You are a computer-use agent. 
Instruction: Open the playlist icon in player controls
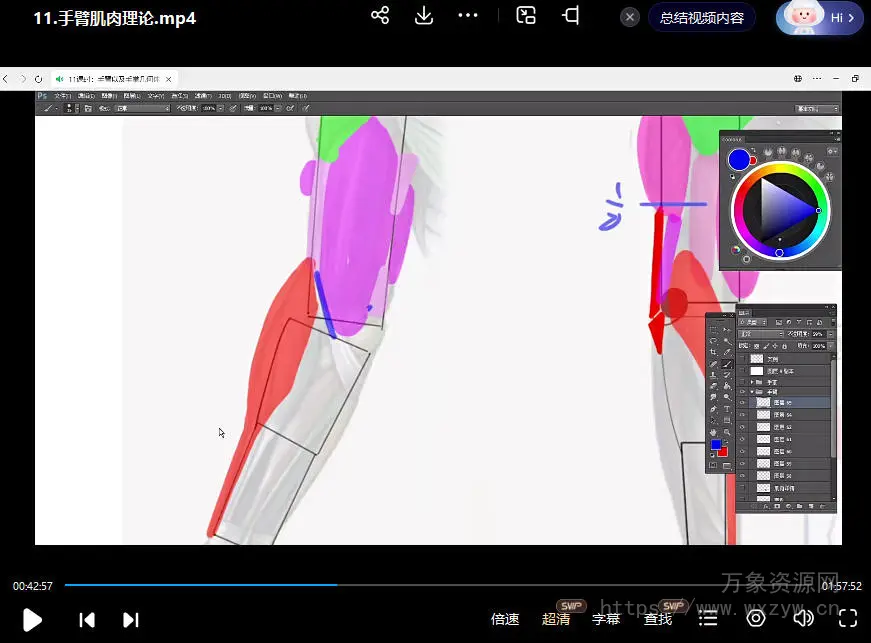tap(708, 619)
